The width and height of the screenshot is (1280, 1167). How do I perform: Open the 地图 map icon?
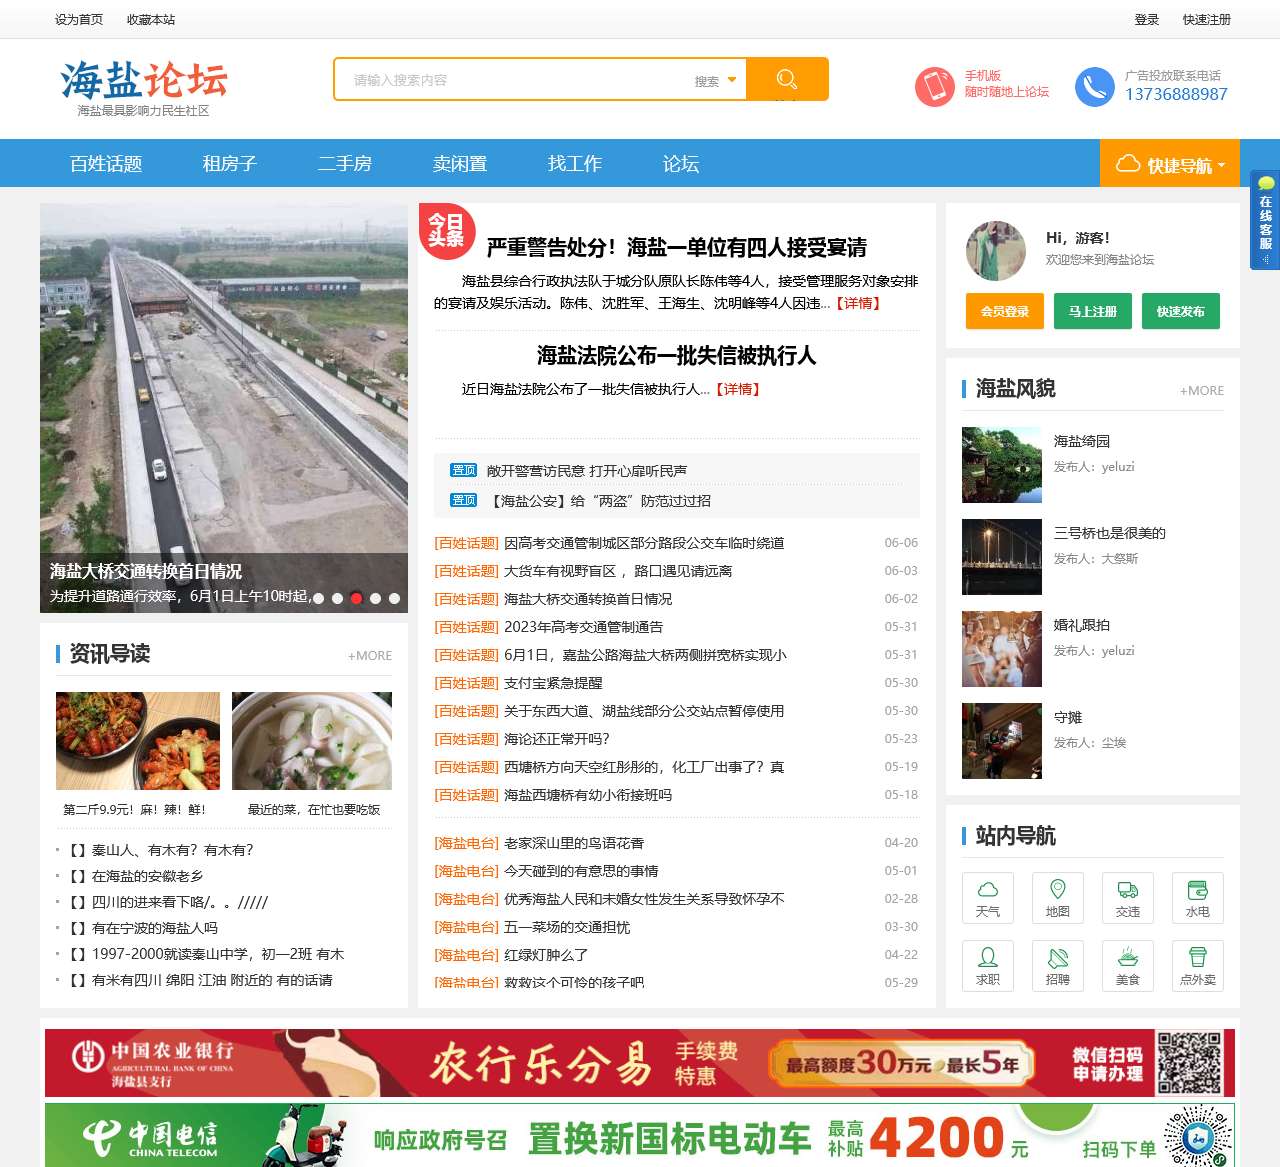1057,897
